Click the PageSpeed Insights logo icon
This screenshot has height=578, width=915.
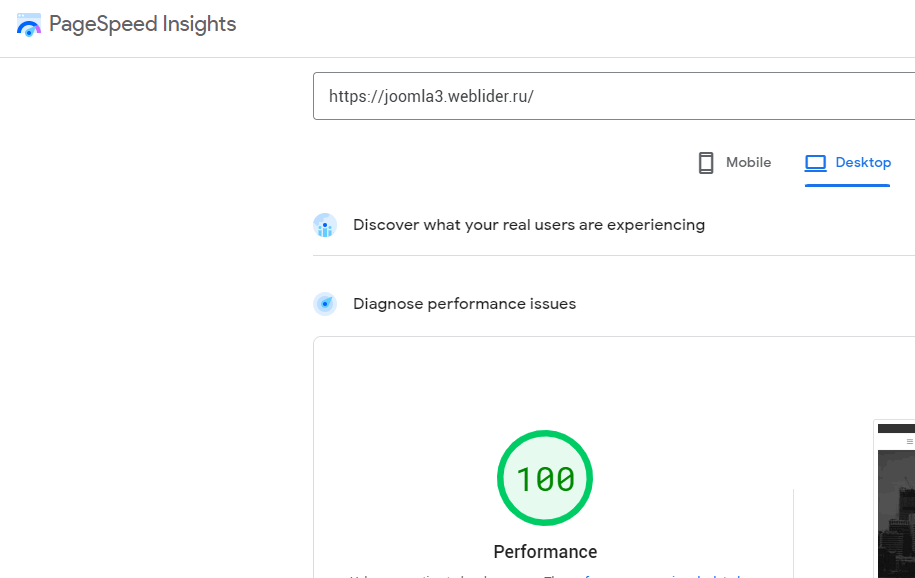coord(29,25)
